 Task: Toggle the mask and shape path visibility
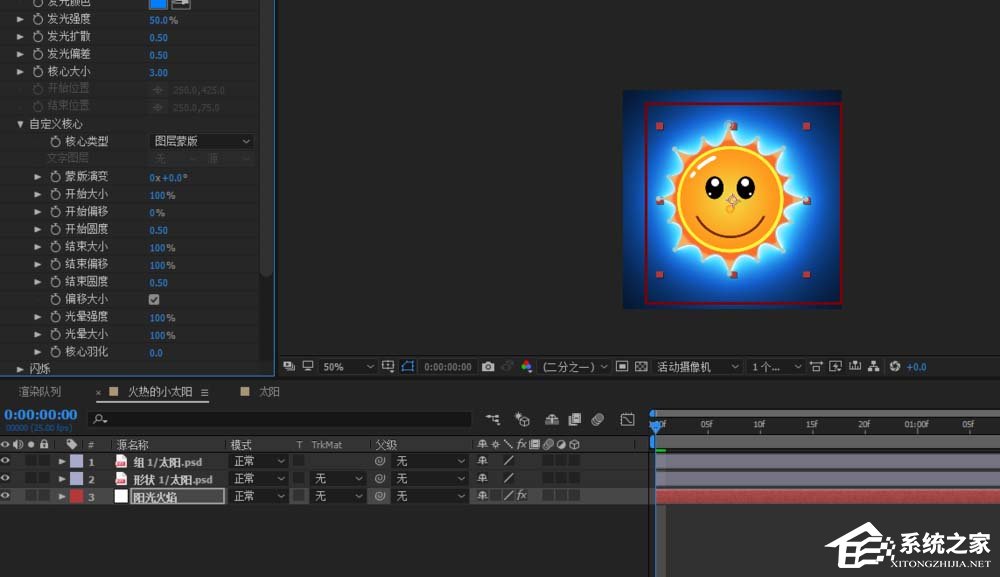pyautogui.click(x=407, y=367)
